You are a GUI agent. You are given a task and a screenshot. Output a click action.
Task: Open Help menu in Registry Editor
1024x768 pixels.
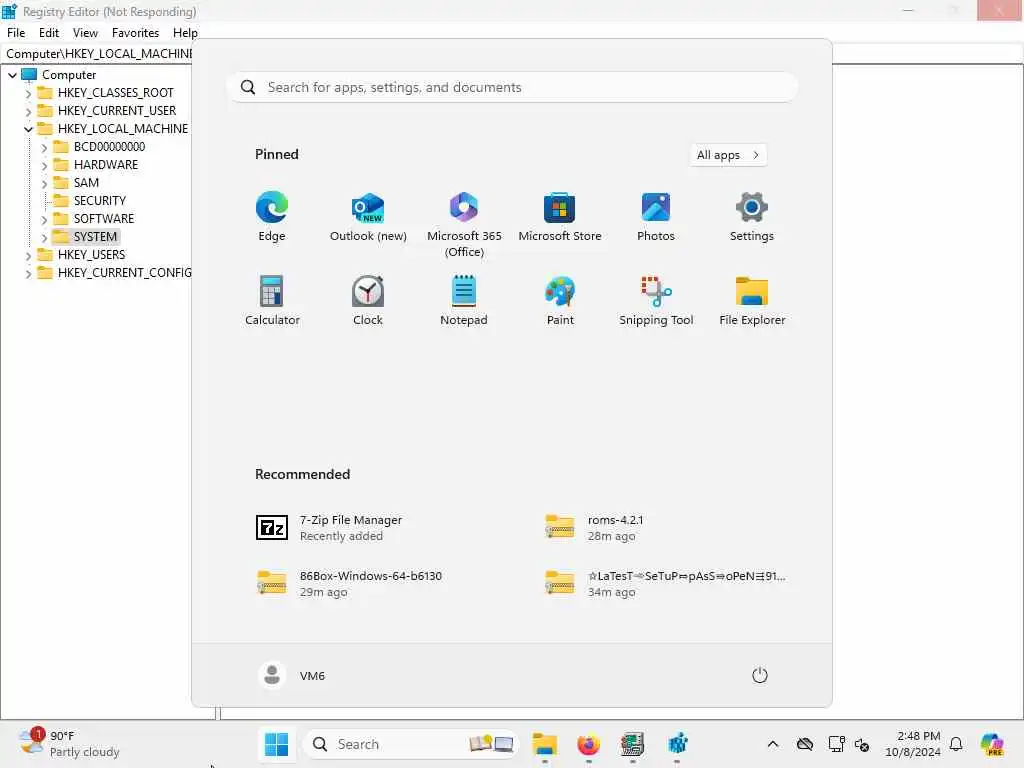[185, 33]
